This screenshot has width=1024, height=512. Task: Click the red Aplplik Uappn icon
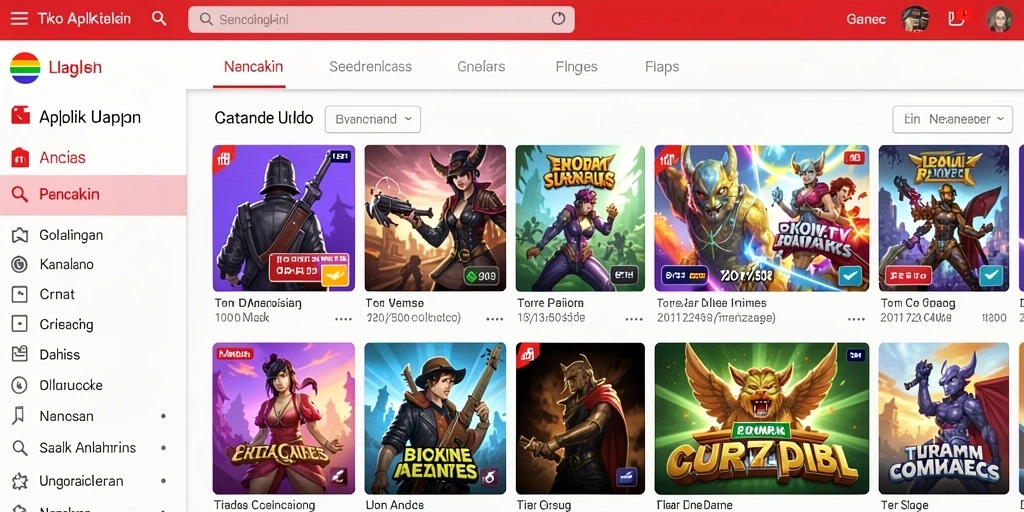click(21, 116)
